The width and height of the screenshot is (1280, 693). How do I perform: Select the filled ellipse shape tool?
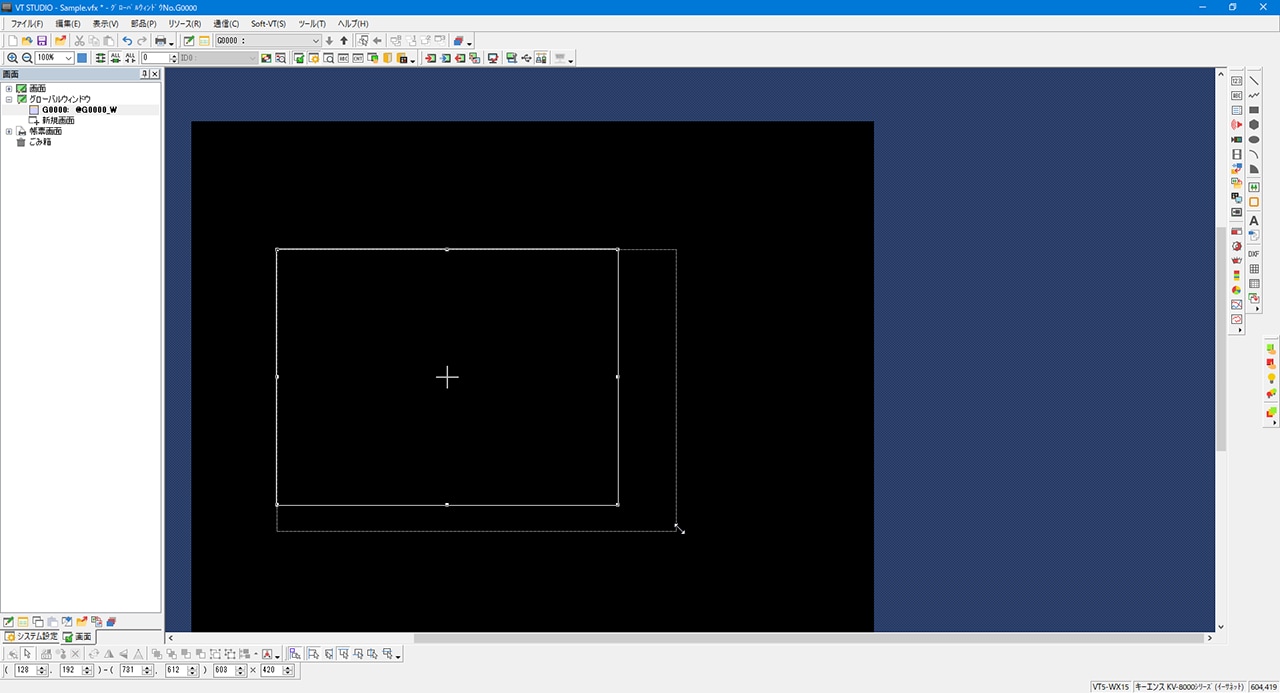coord(1254,140)
